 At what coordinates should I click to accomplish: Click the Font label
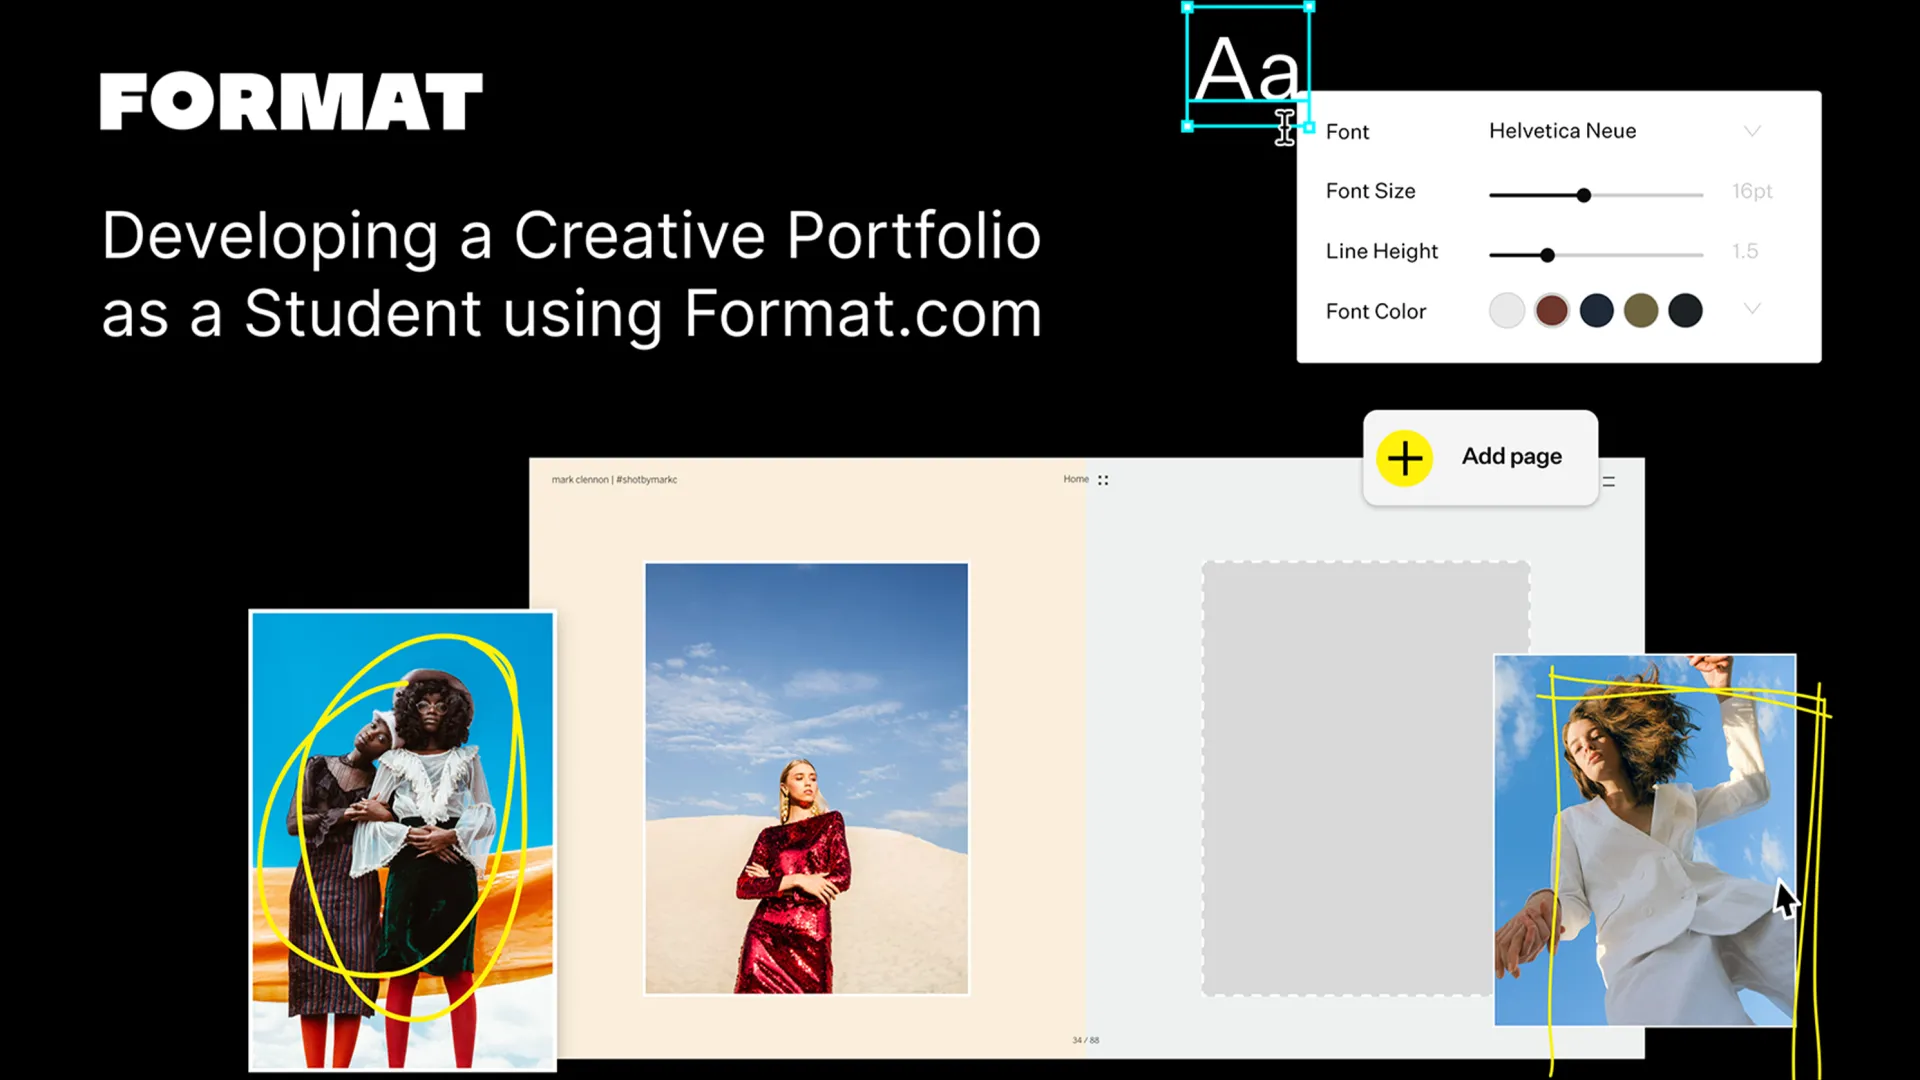click(x=1347, y=132)
